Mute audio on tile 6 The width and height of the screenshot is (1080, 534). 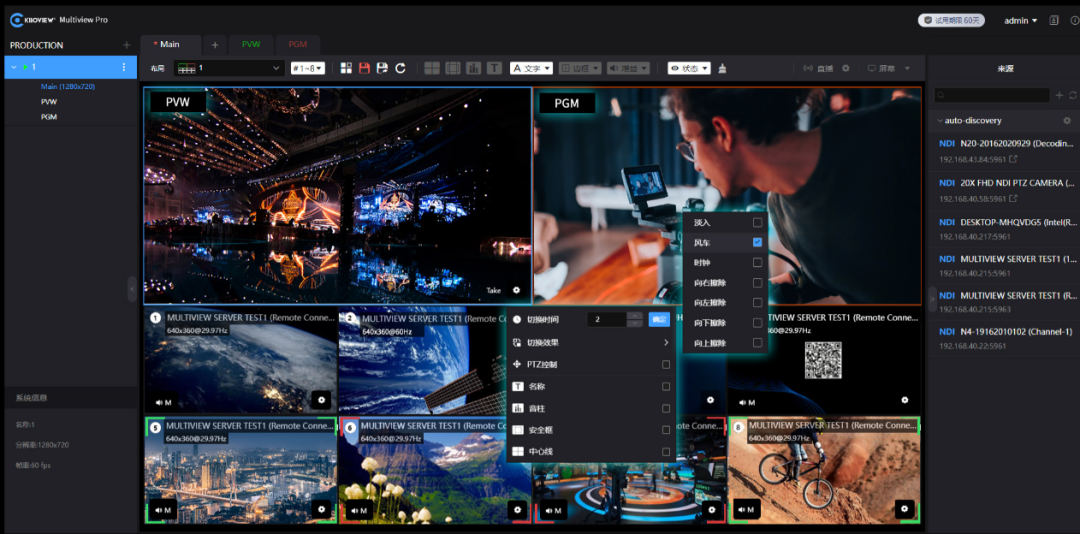359,510
